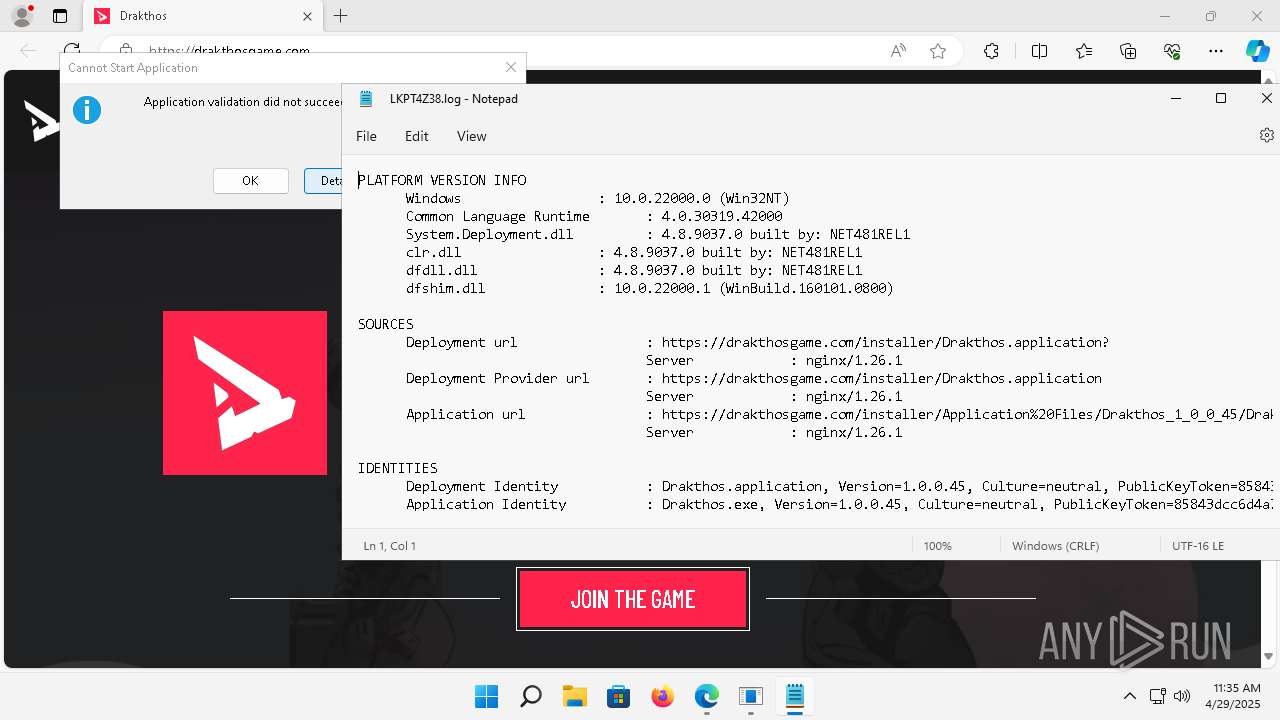
Task: Click SOURCES heading in log
Action: (386, 324)
